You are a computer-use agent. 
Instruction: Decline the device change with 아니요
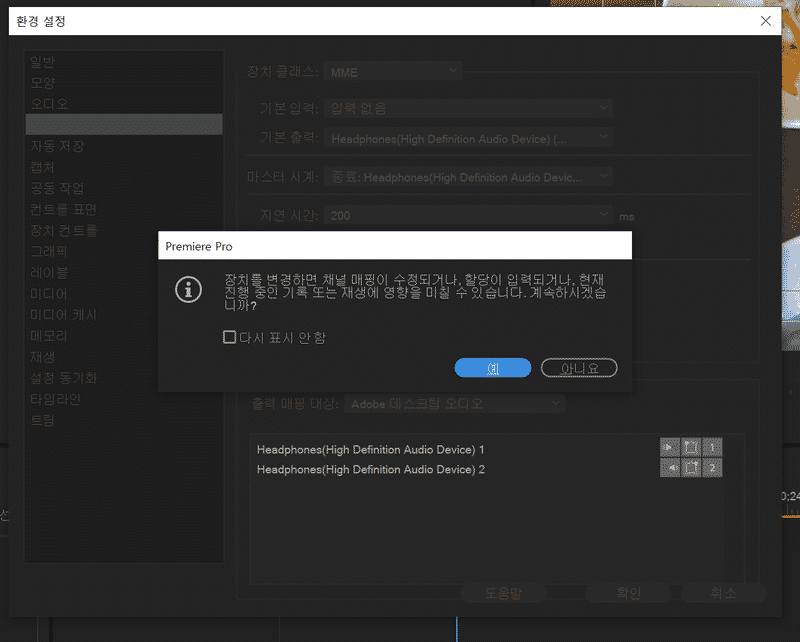click(x=579, y=368)
